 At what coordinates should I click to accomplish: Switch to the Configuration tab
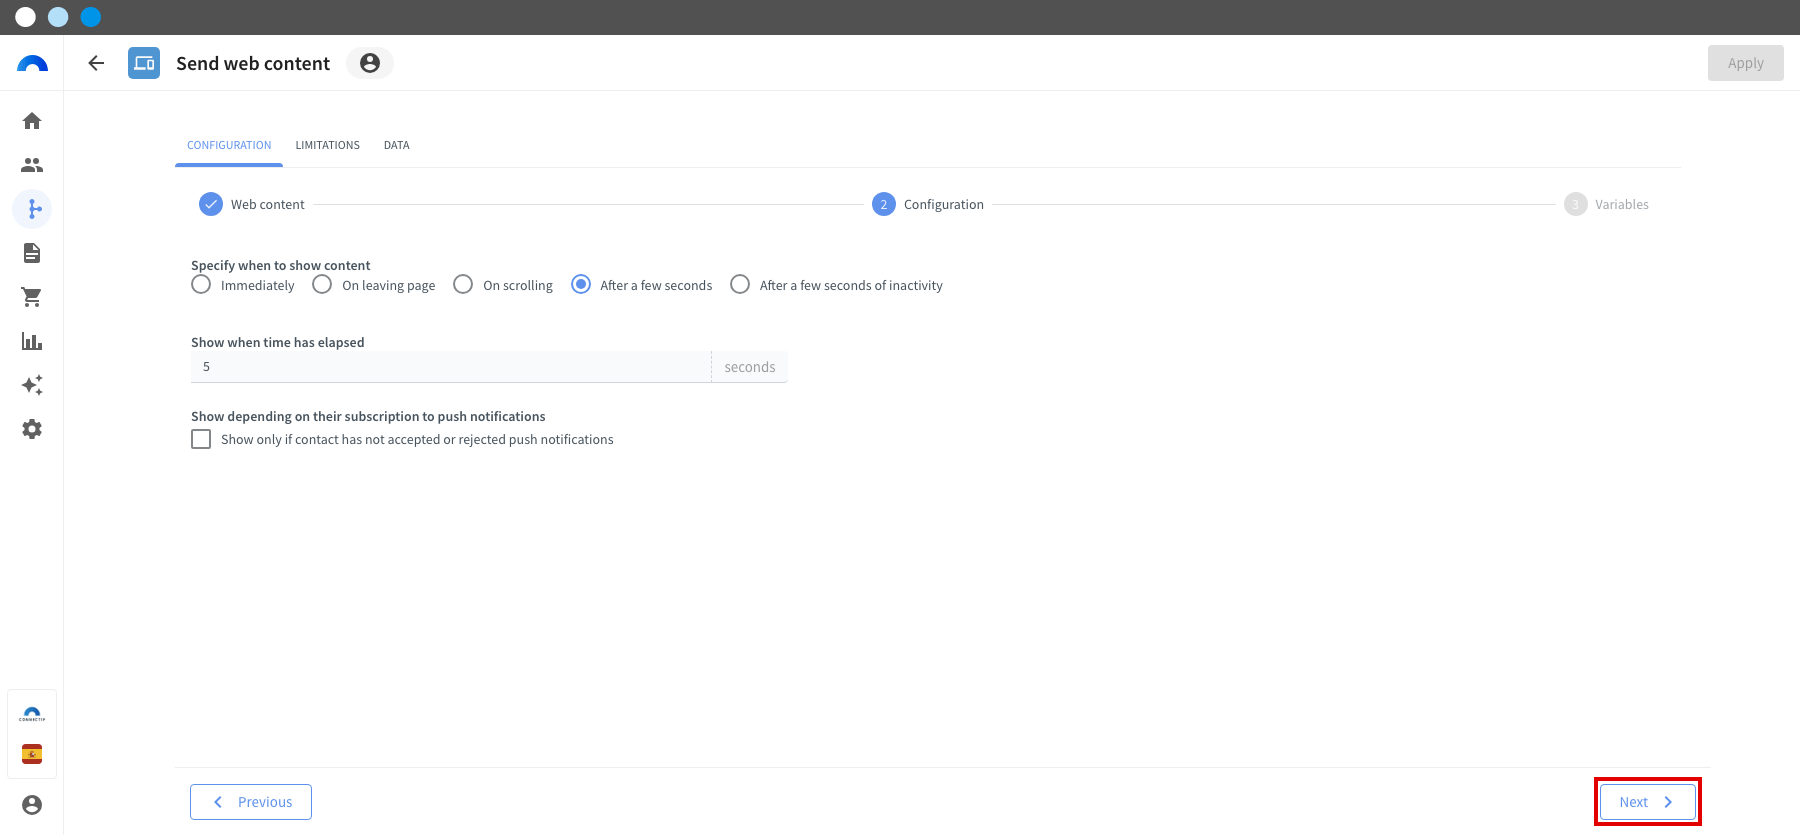[229, 145]
